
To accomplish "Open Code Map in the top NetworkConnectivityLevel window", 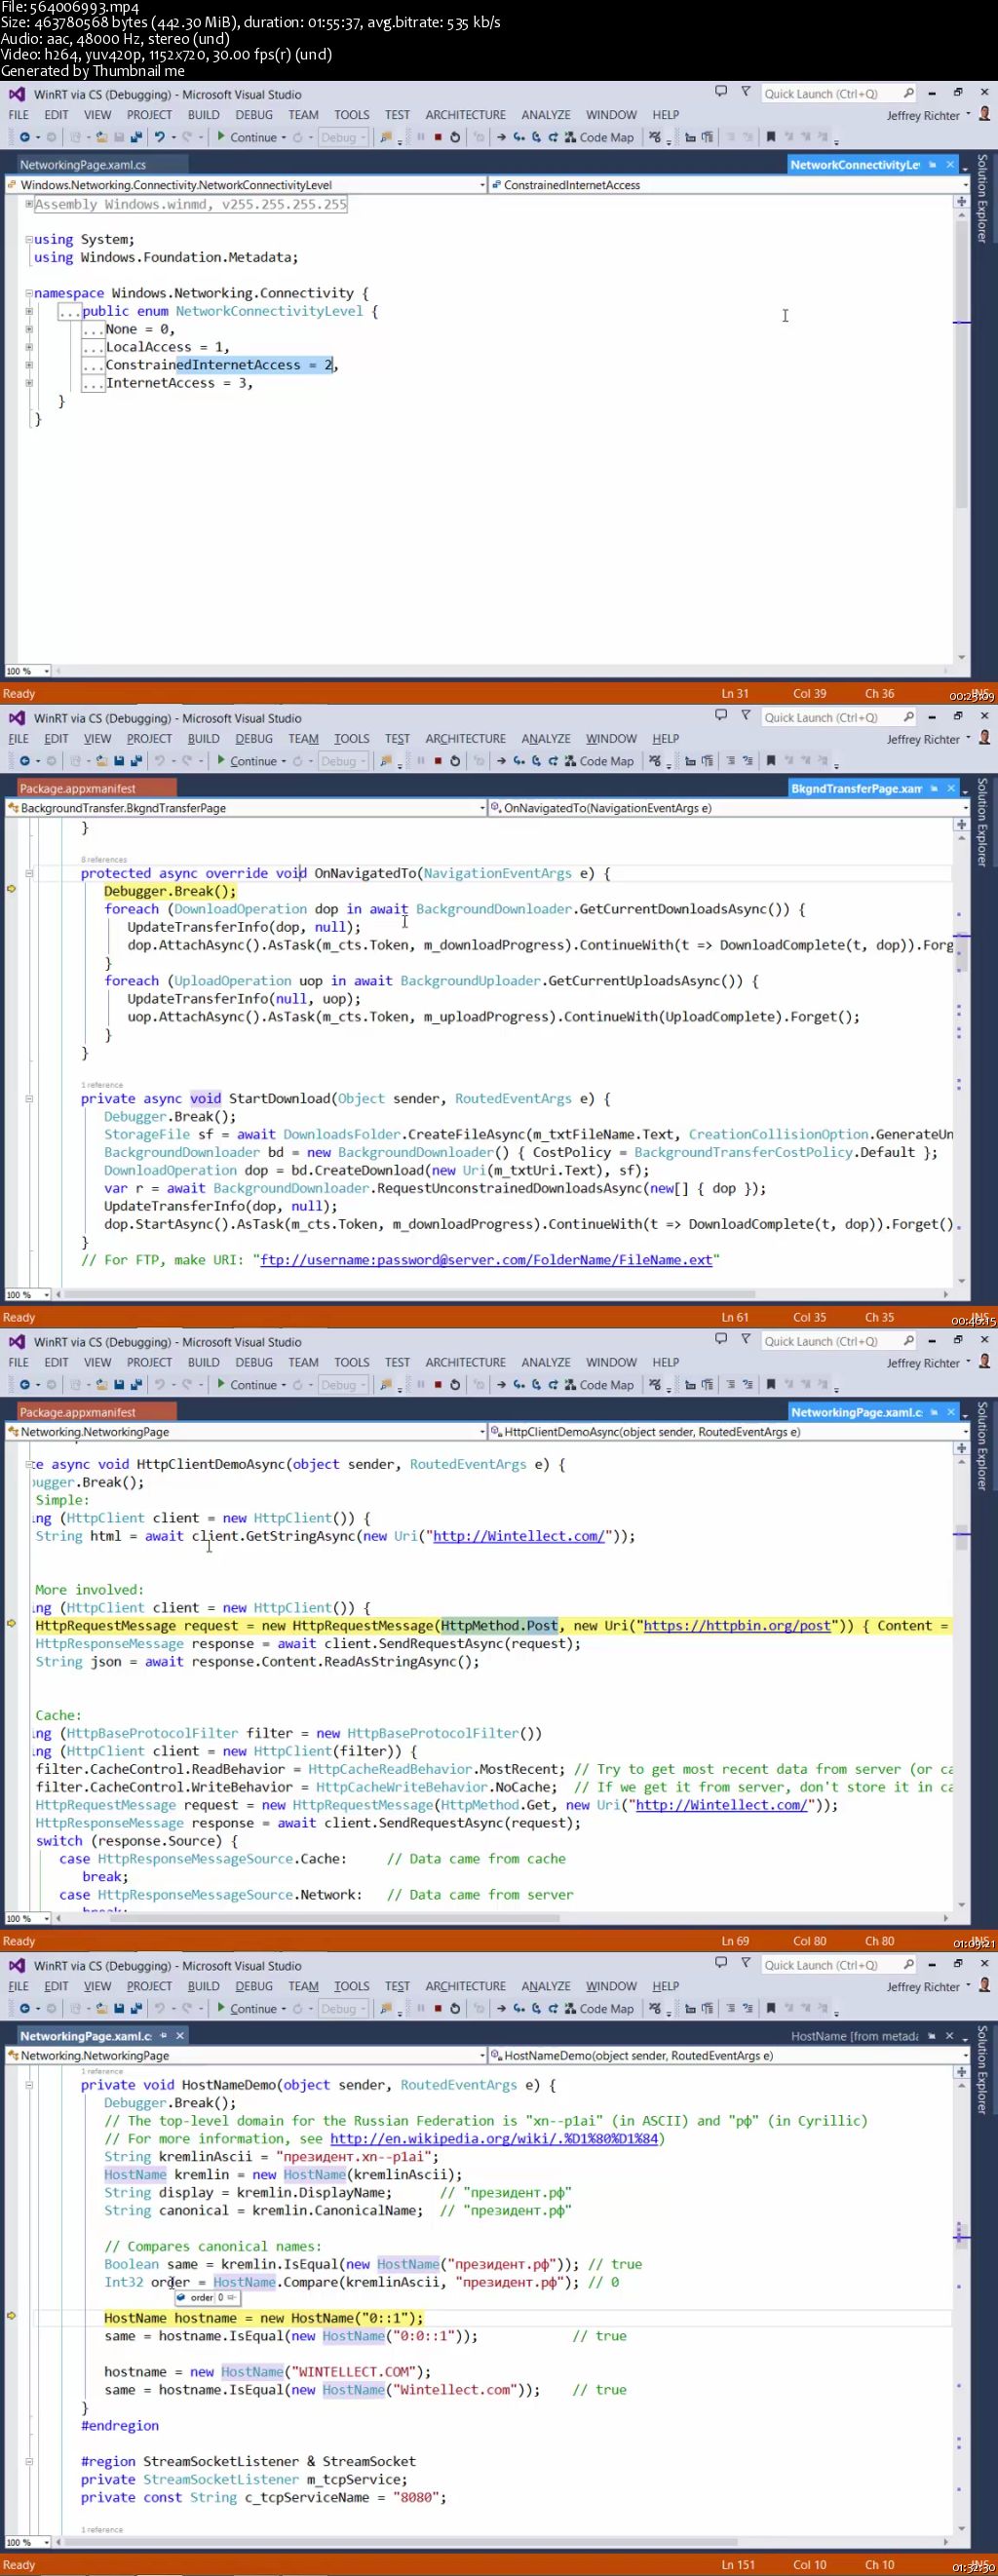I will (599, 137).
